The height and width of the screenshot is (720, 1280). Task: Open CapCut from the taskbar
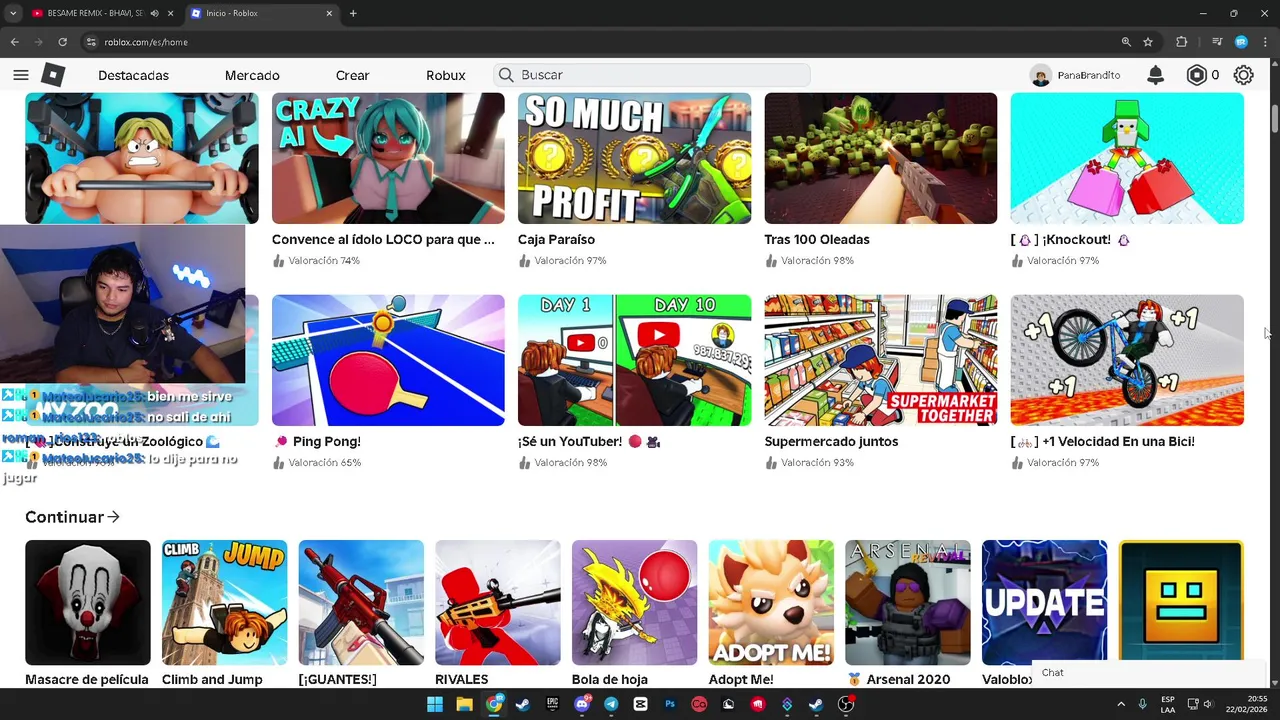[640, 704]
